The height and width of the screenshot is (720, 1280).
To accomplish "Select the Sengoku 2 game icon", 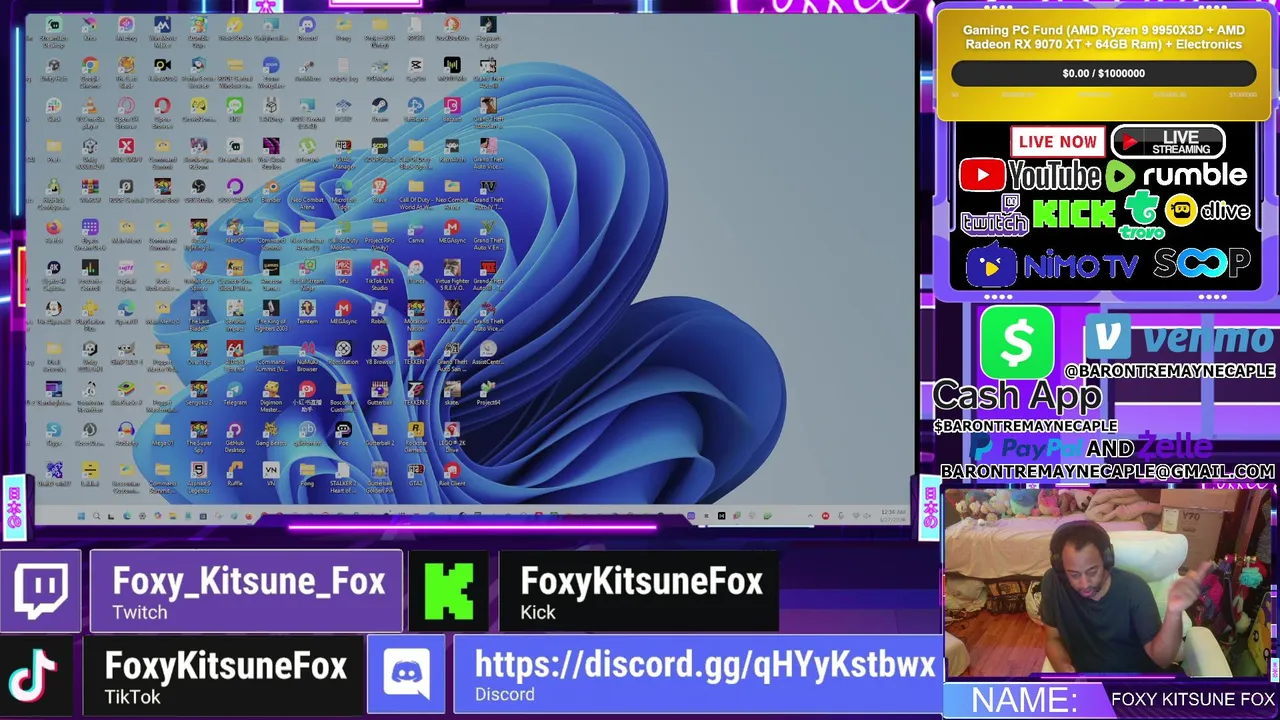I will 198,389.
